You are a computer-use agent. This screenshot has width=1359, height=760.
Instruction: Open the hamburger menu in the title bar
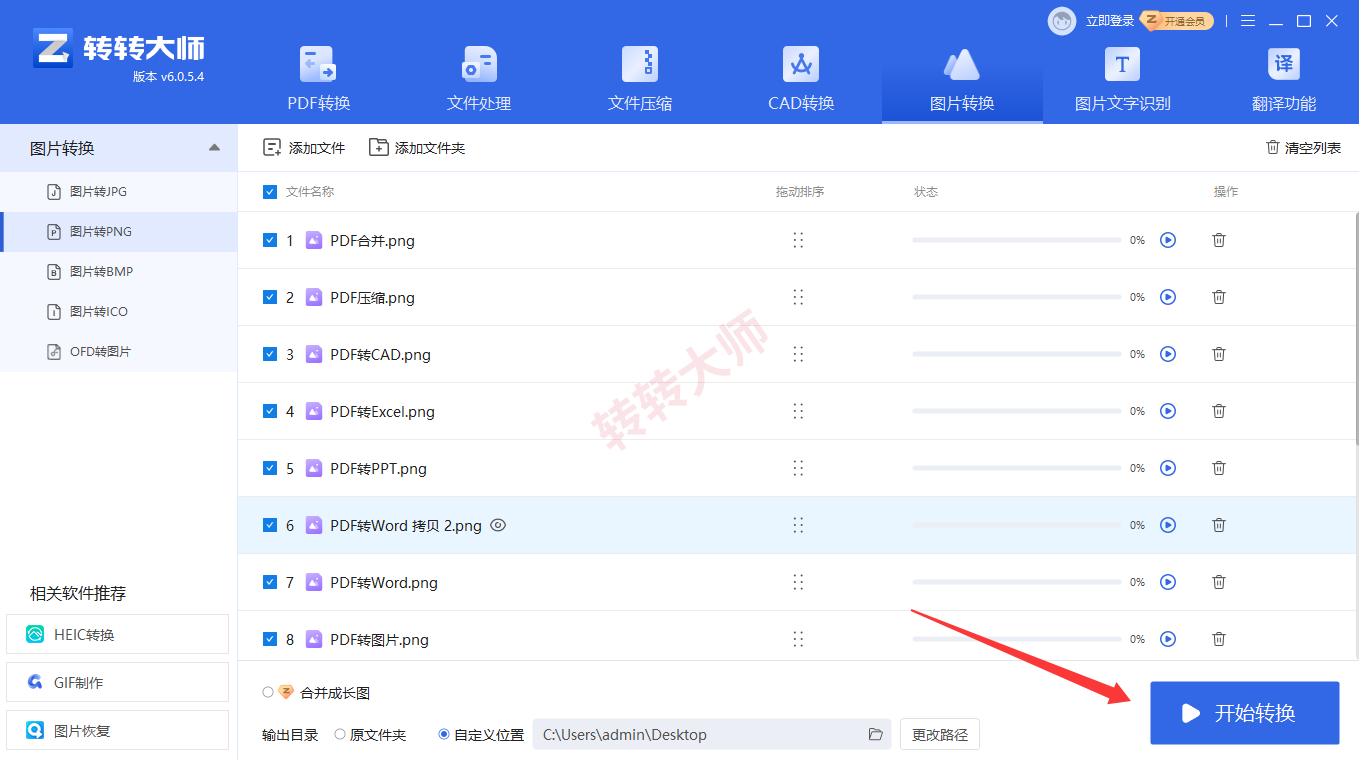point(1248,21)
